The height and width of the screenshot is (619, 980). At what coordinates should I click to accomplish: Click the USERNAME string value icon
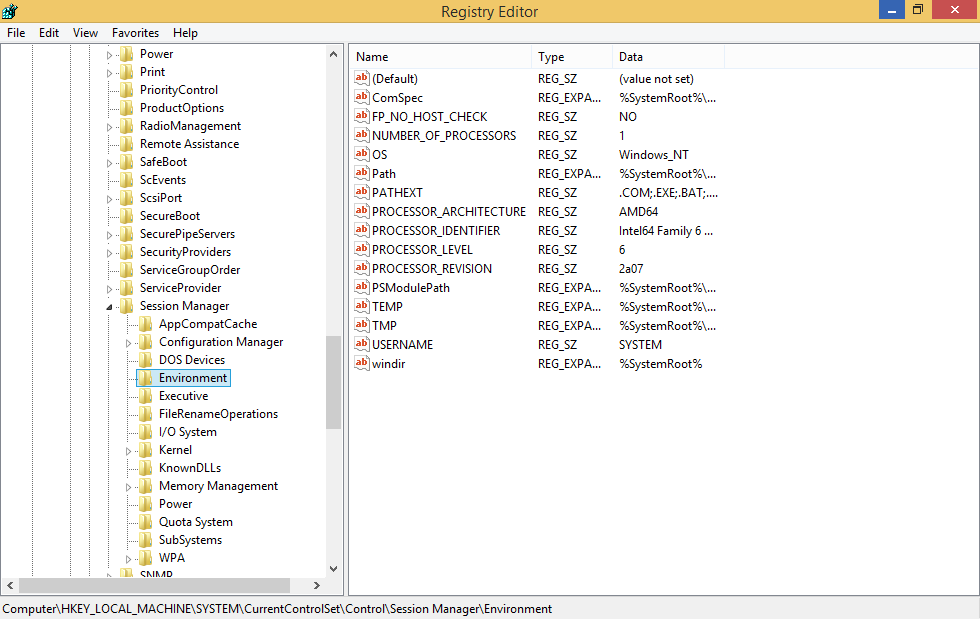(361, 344)
